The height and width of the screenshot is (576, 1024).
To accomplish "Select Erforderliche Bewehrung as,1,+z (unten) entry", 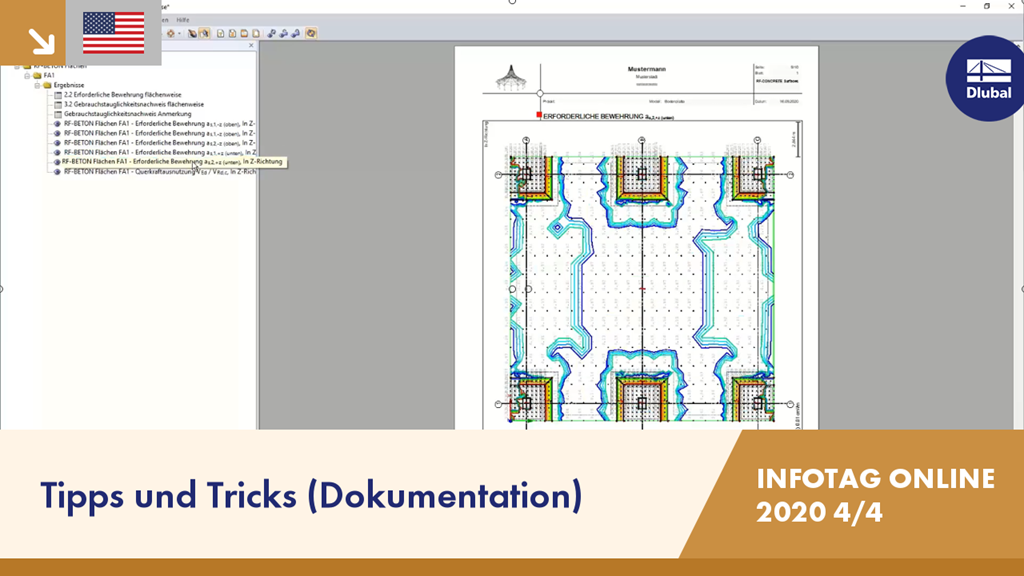I will [159, 152].
